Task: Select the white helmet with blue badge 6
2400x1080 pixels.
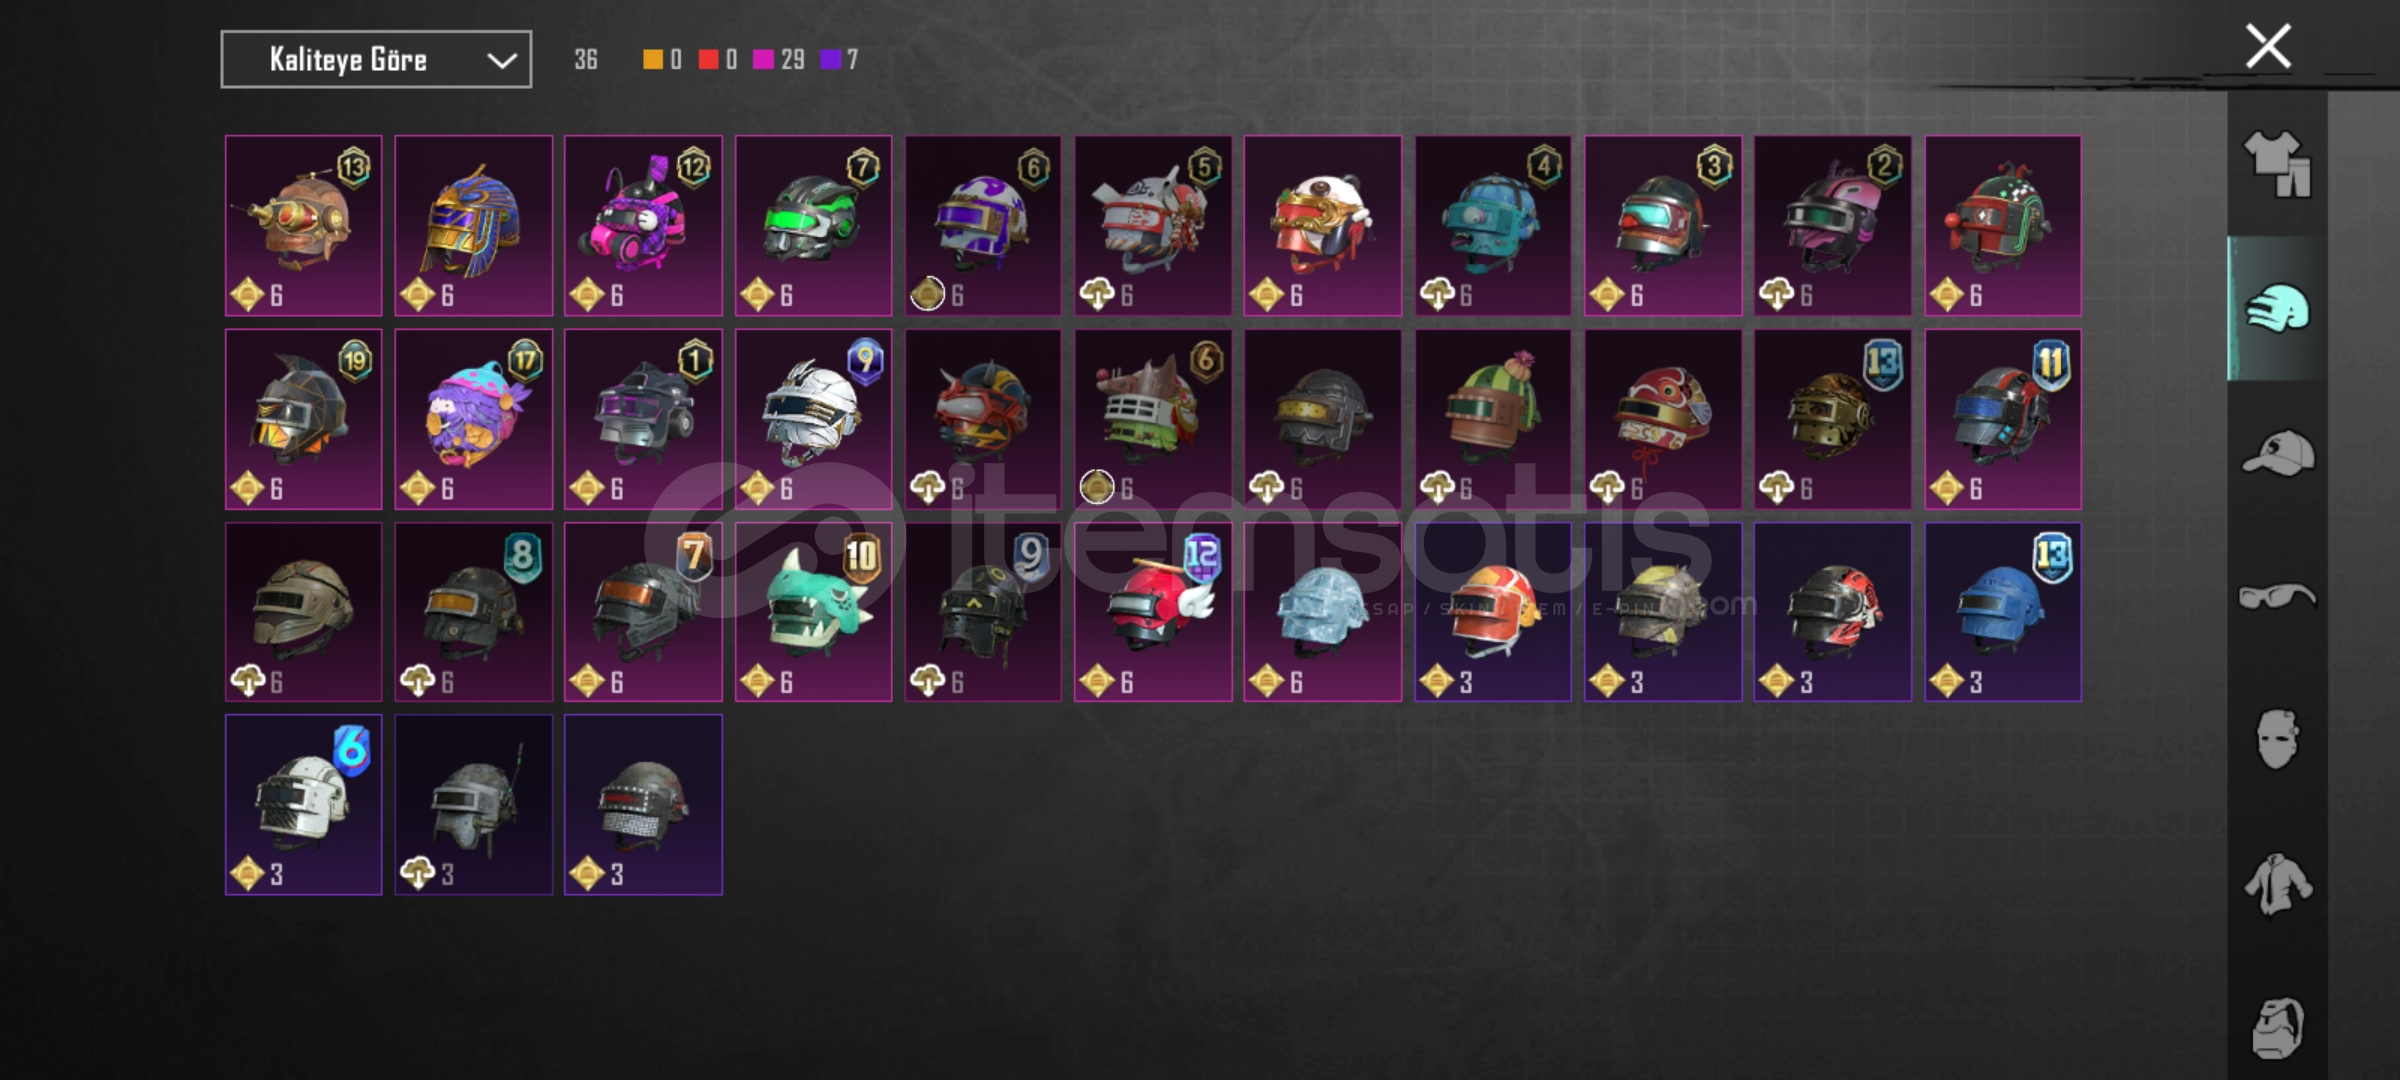Action: pyautogui.click(x=304, y=805)
